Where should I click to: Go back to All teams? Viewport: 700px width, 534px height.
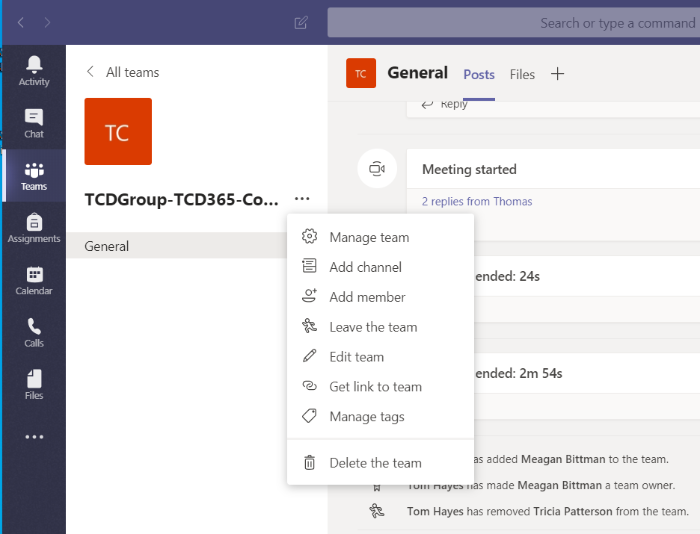pyautogui.click(x=122, y=72)
